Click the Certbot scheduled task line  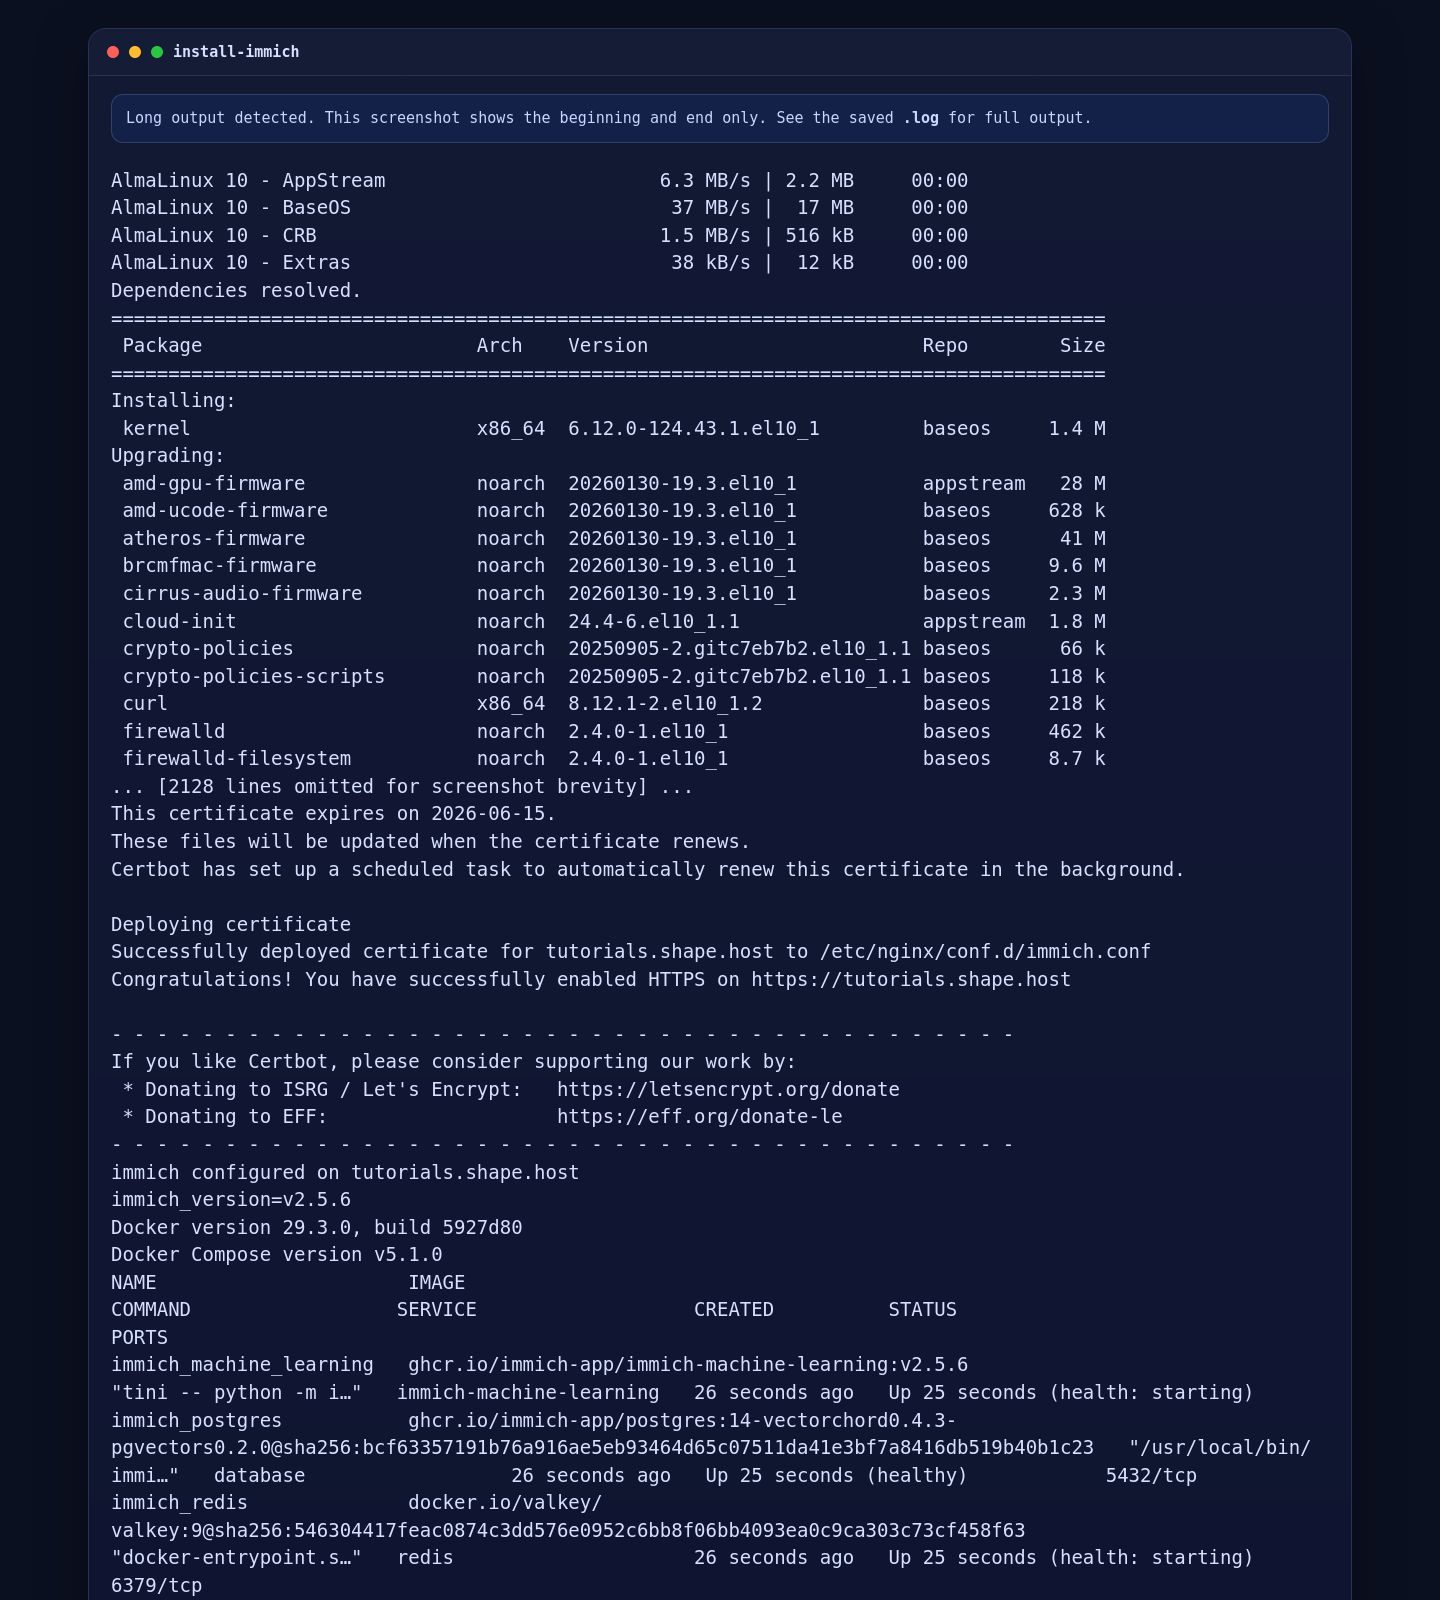(x=648, y=870)
